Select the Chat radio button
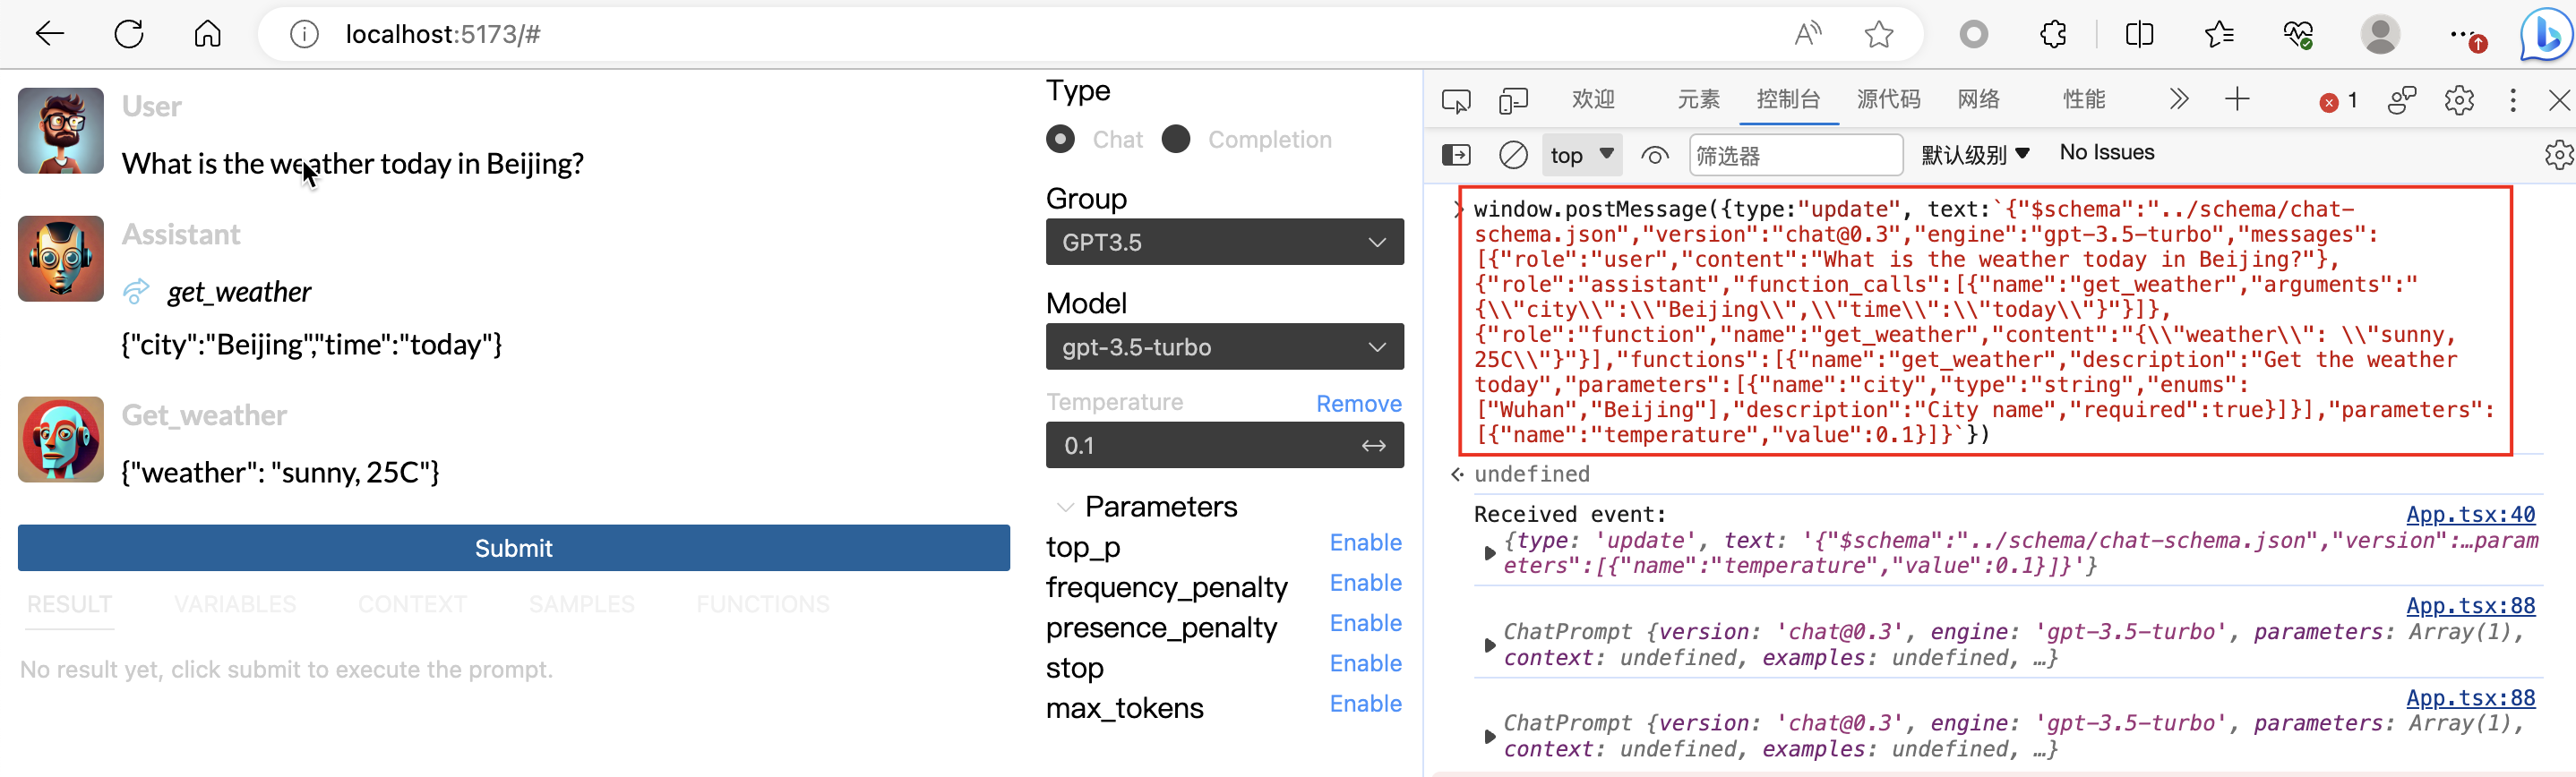Image resolution: width=2576 pixels, height=777 pixels. pos(1061,139)
